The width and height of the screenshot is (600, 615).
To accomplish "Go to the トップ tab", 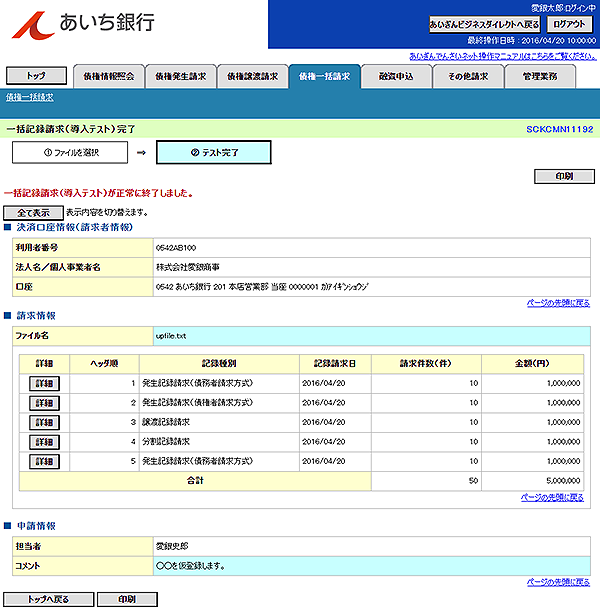I will 36,76.
